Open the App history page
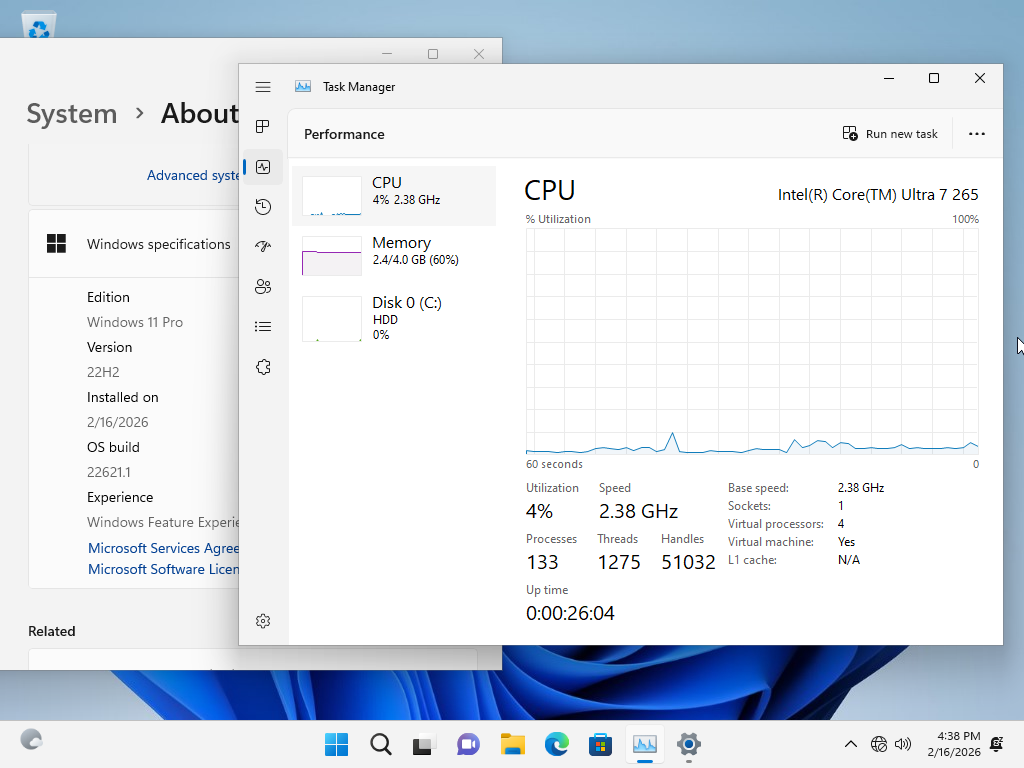 coord(263,207)
